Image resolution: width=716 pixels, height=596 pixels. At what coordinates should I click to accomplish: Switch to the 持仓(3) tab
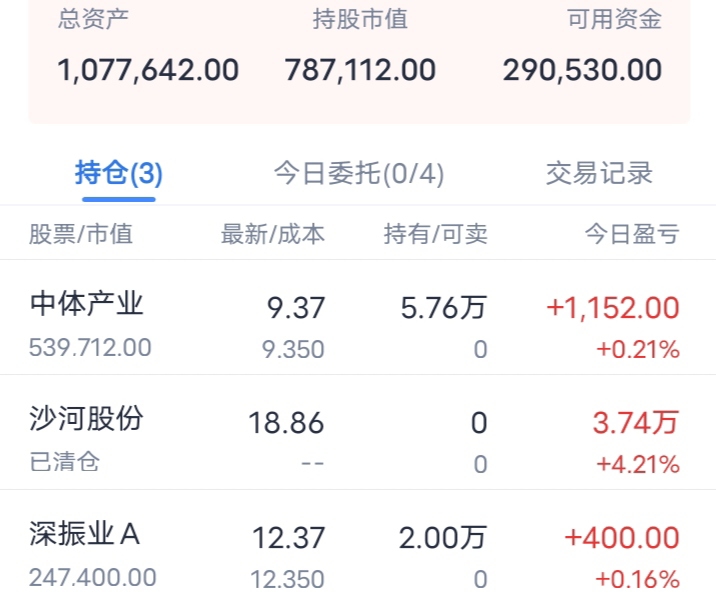(119, 174)
